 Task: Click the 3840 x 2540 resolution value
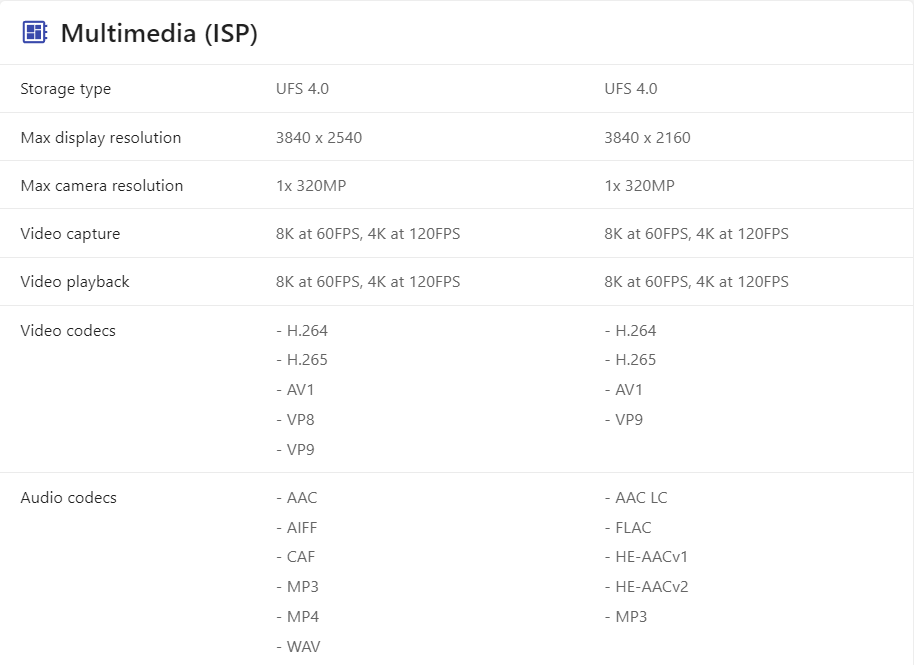point(319,137)
